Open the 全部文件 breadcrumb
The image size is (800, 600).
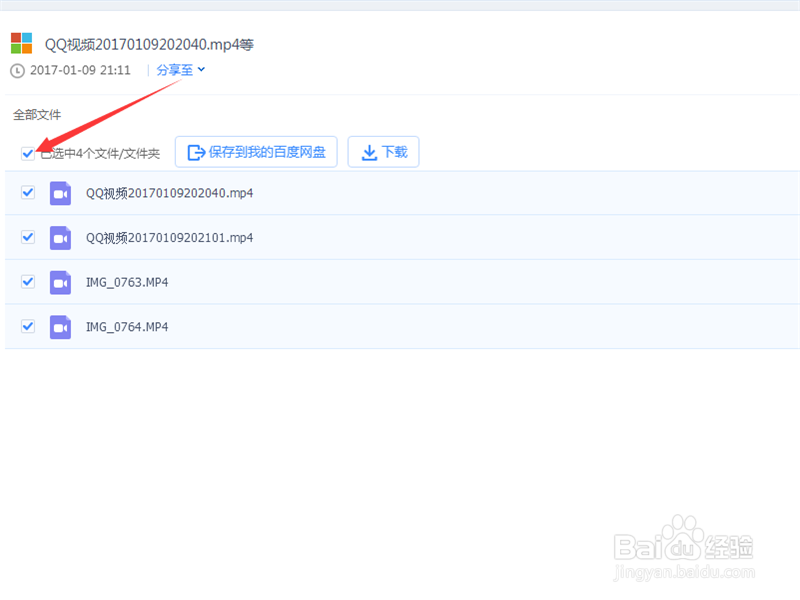(37, 115)
